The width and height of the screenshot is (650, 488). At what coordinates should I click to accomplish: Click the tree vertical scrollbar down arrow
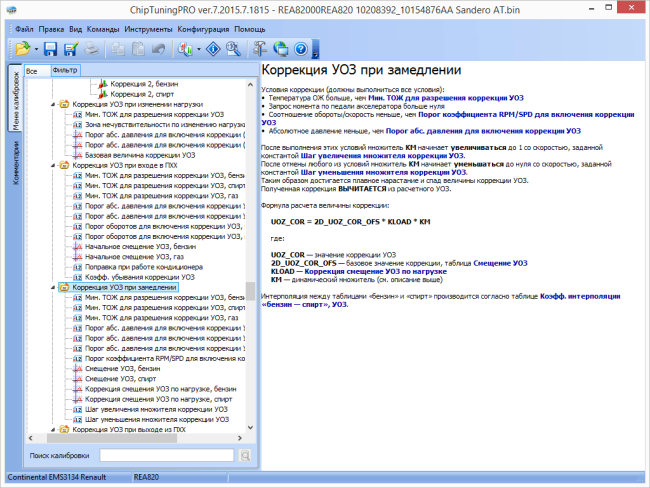tap(250, 427)
